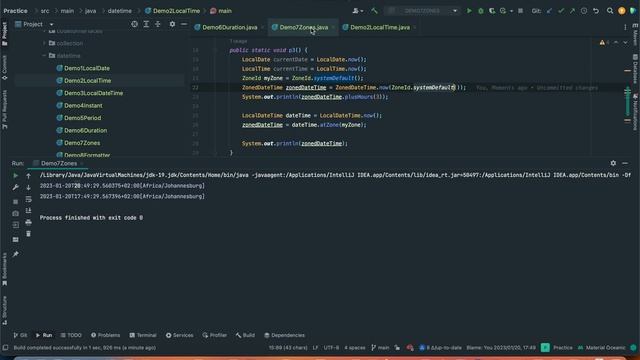Expand the collection folder
Viewport: 640px width, 360px height.
44,43
